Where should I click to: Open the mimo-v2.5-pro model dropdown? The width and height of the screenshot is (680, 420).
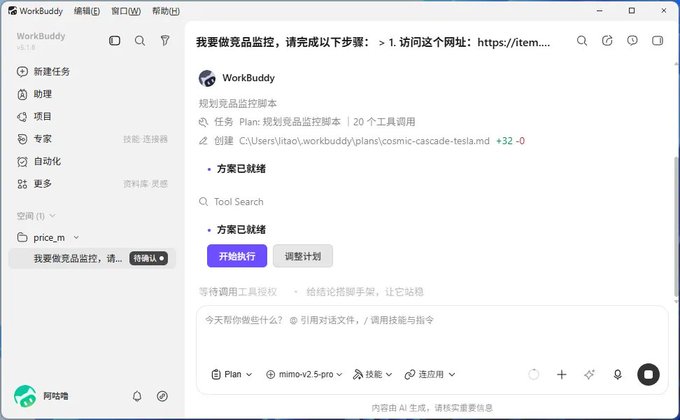click(x=304, y=374)
